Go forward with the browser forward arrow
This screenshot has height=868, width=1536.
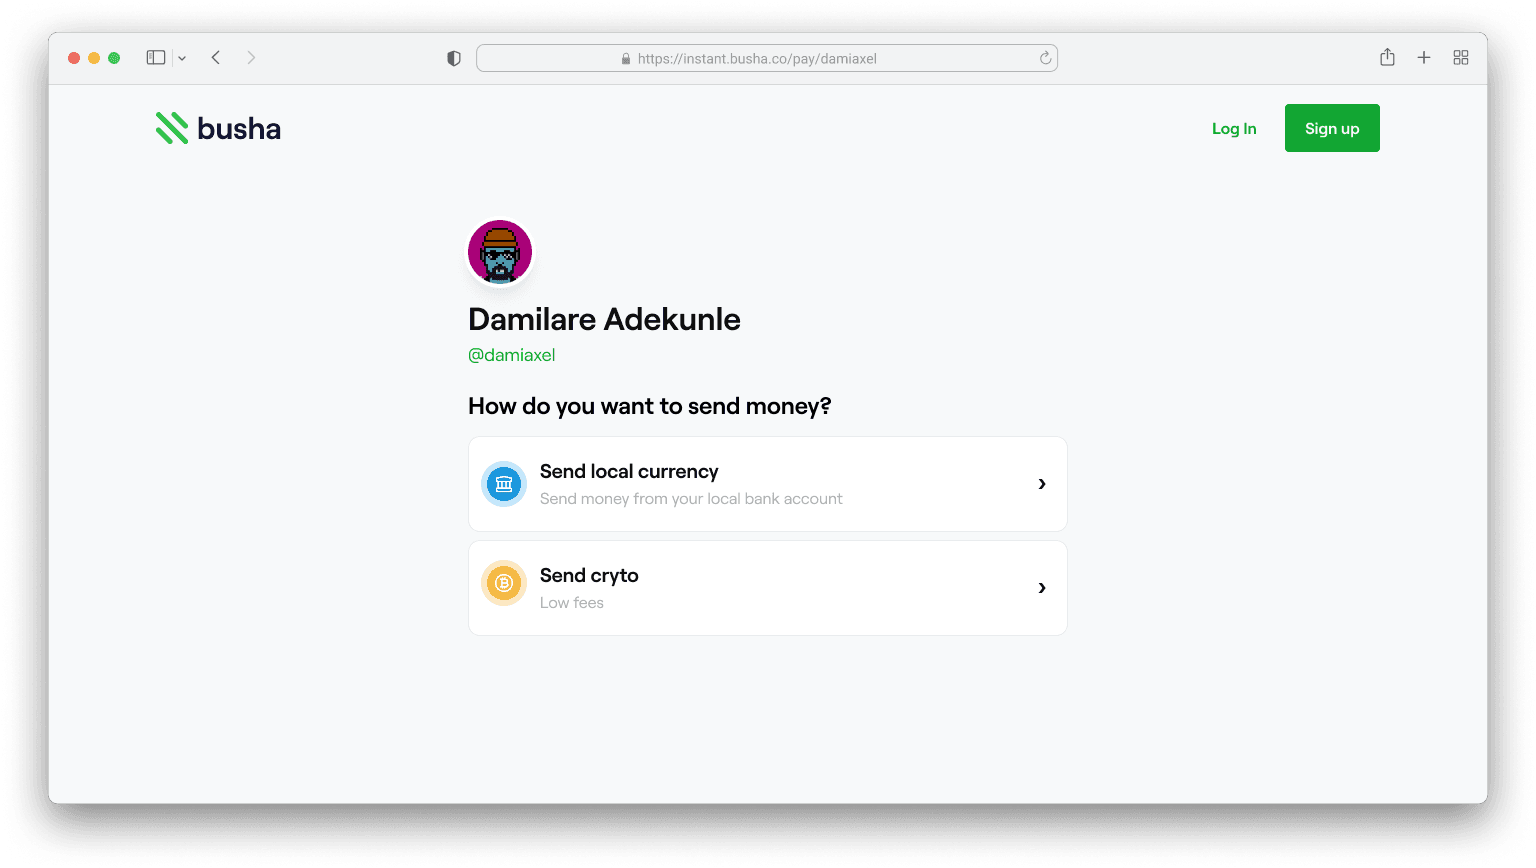point(251,58)
